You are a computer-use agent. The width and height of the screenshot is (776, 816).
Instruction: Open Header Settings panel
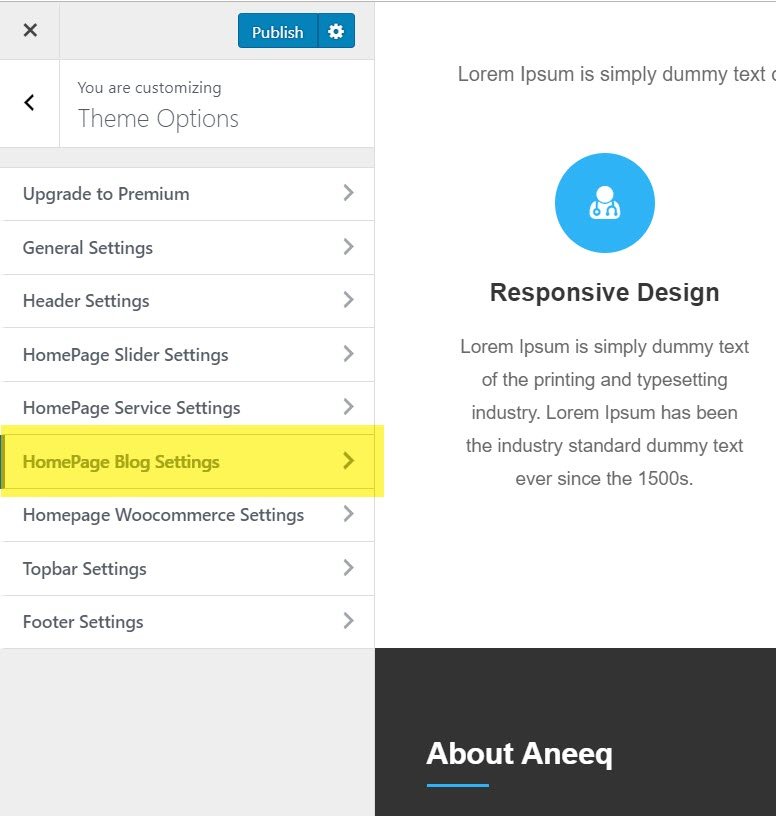coord(86,301)
